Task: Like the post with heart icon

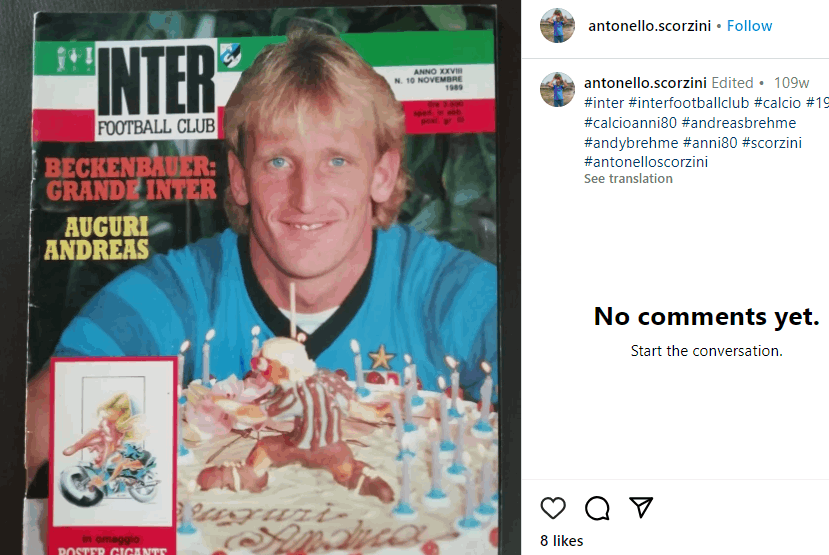Action: pyautogui.click(x=553, y=508)
